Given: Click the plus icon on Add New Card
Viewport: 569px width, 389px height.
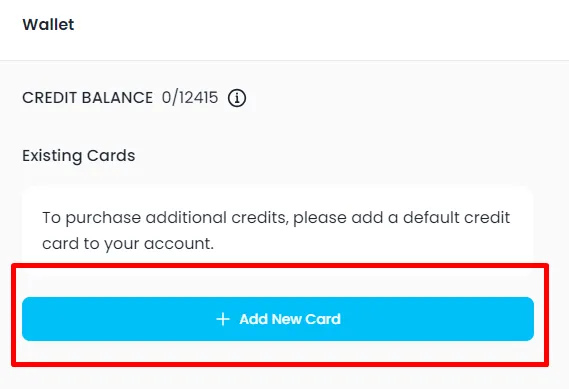Looking at the screenshot, I should tap(223, 319).
